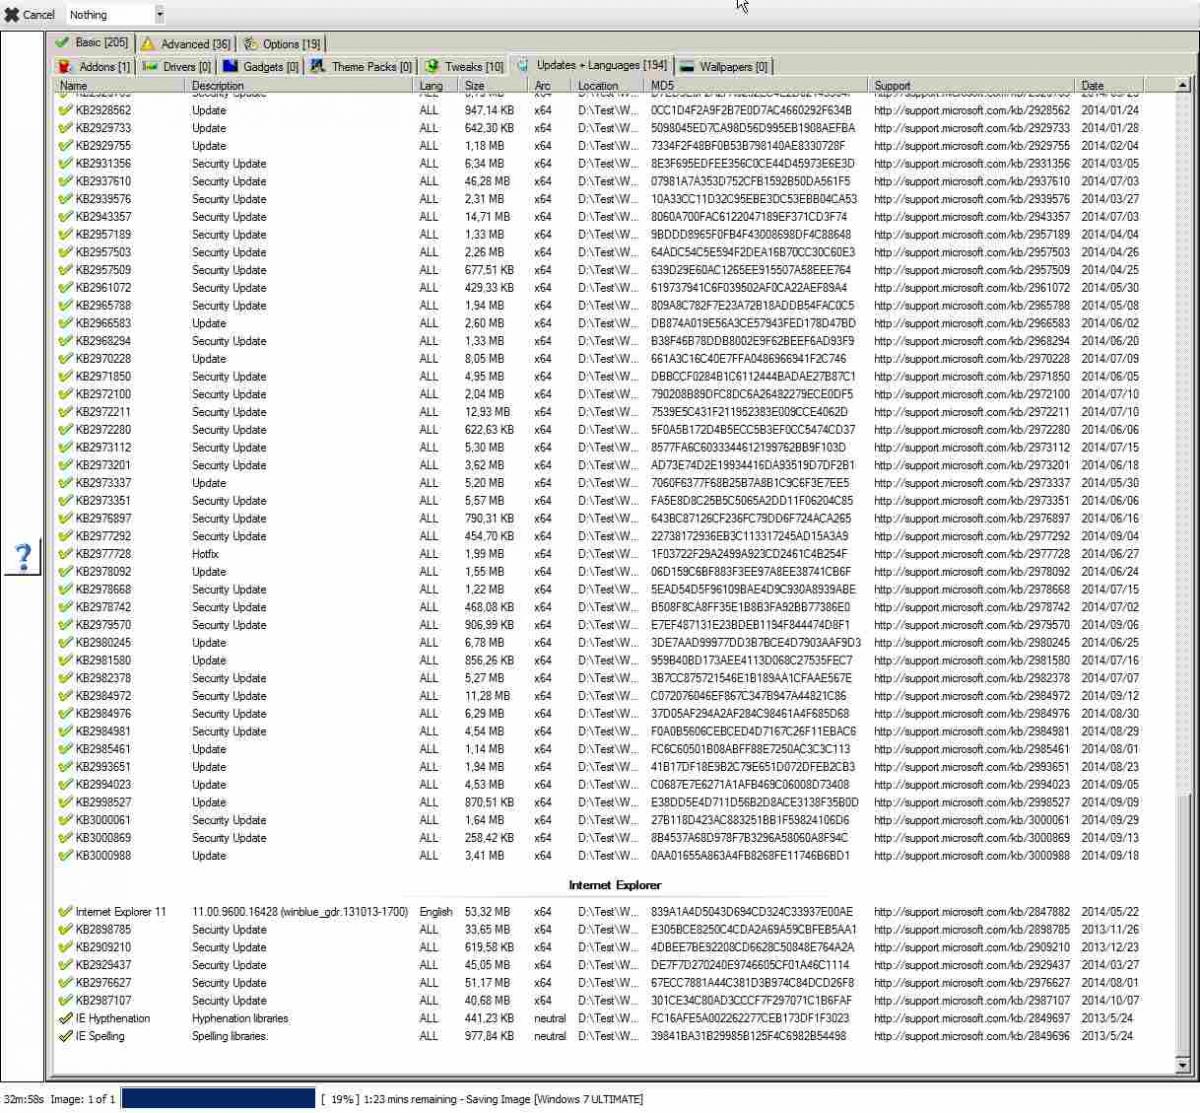Click the green check icon beside KB3000988
Screen dimensions: 1200x1113
click(66, 856)
